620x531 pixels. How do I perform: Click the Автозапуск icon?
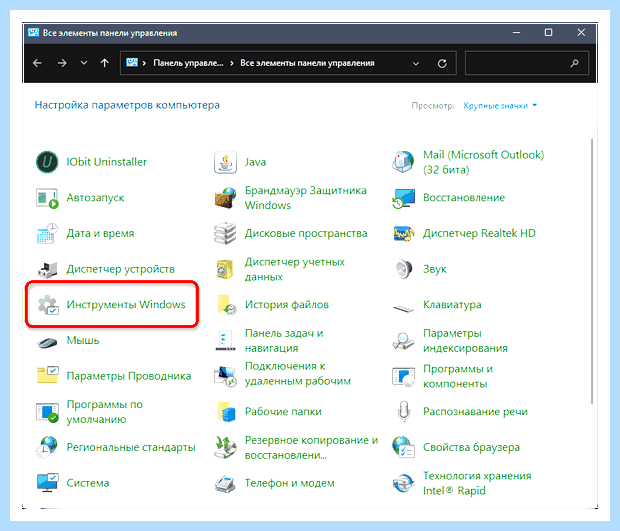[47, 198]
